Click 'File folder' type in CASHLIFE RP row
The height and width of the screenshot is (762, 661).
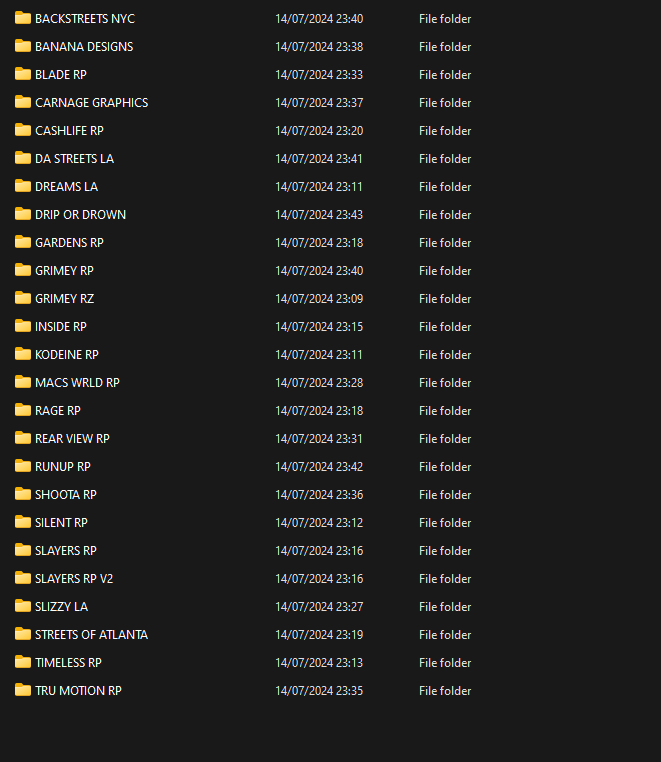(445, 131)
